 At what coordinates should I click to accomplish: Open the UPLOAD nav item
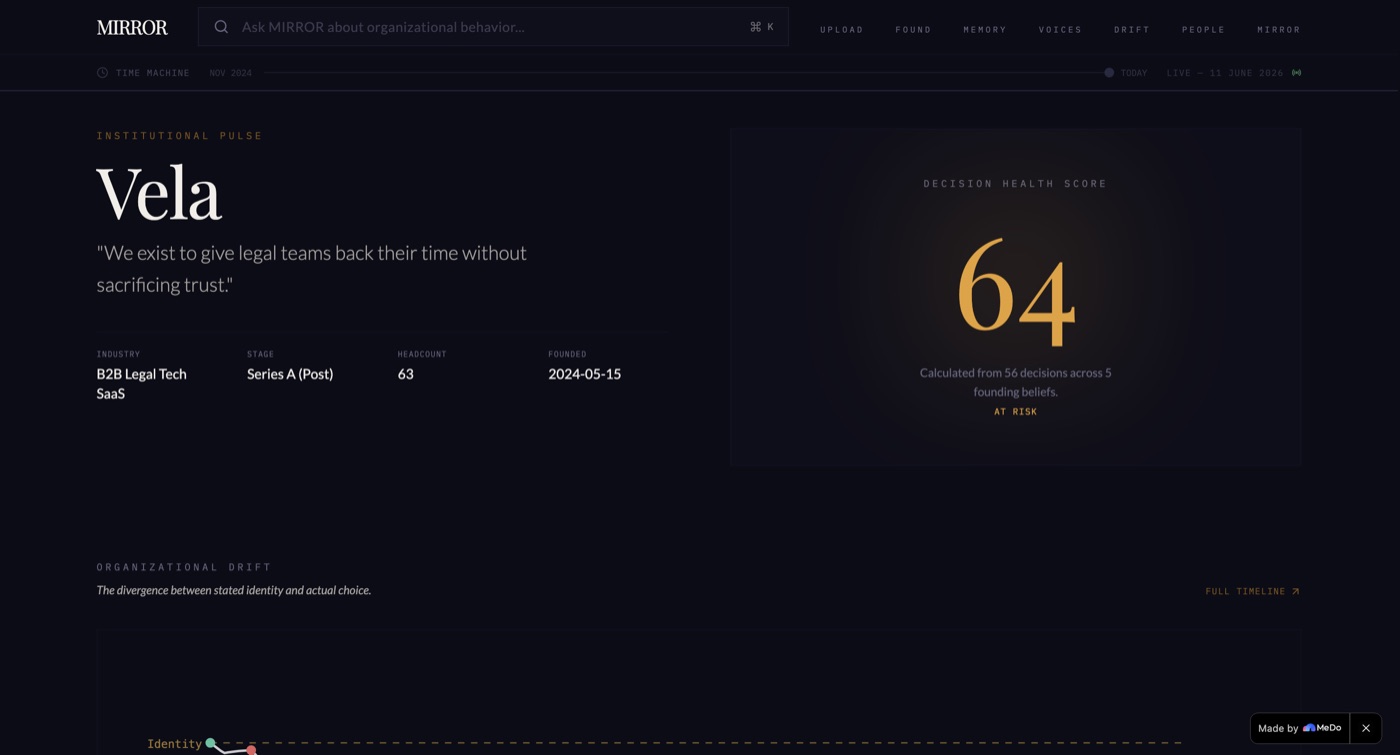click(x=842, y=30)
